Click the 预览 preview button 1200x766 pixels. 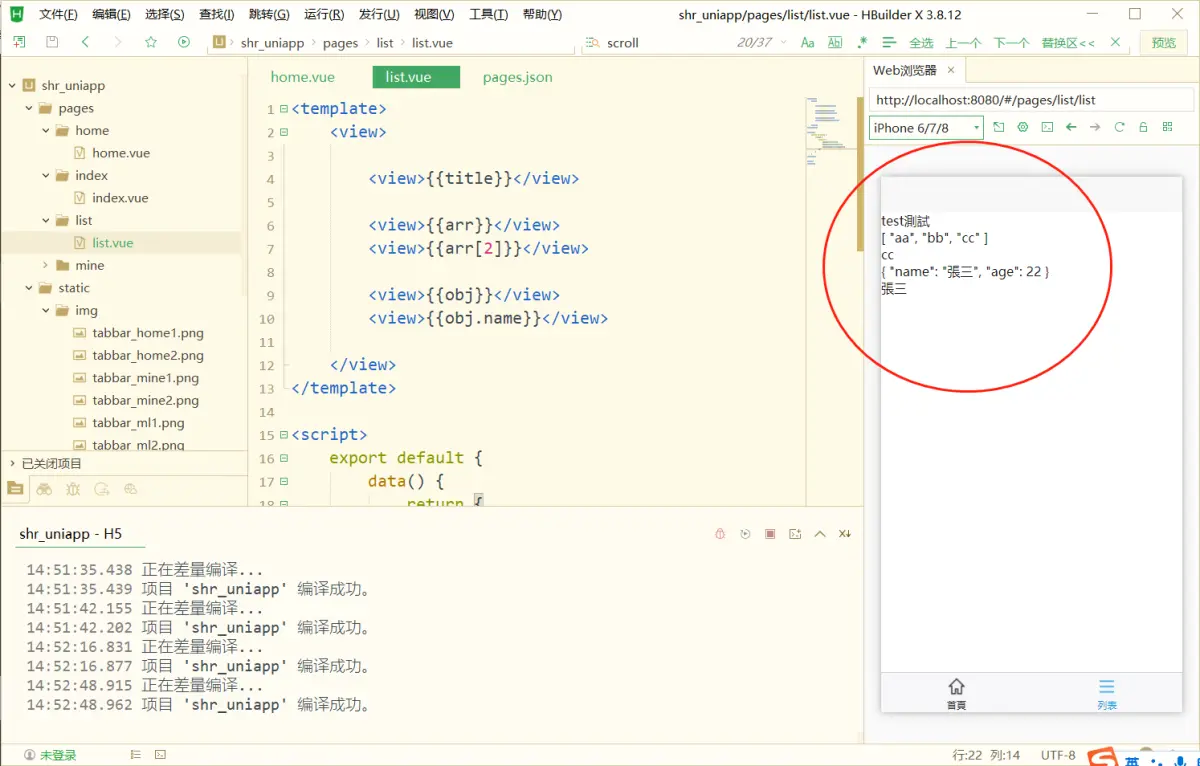click(1164, 42)
